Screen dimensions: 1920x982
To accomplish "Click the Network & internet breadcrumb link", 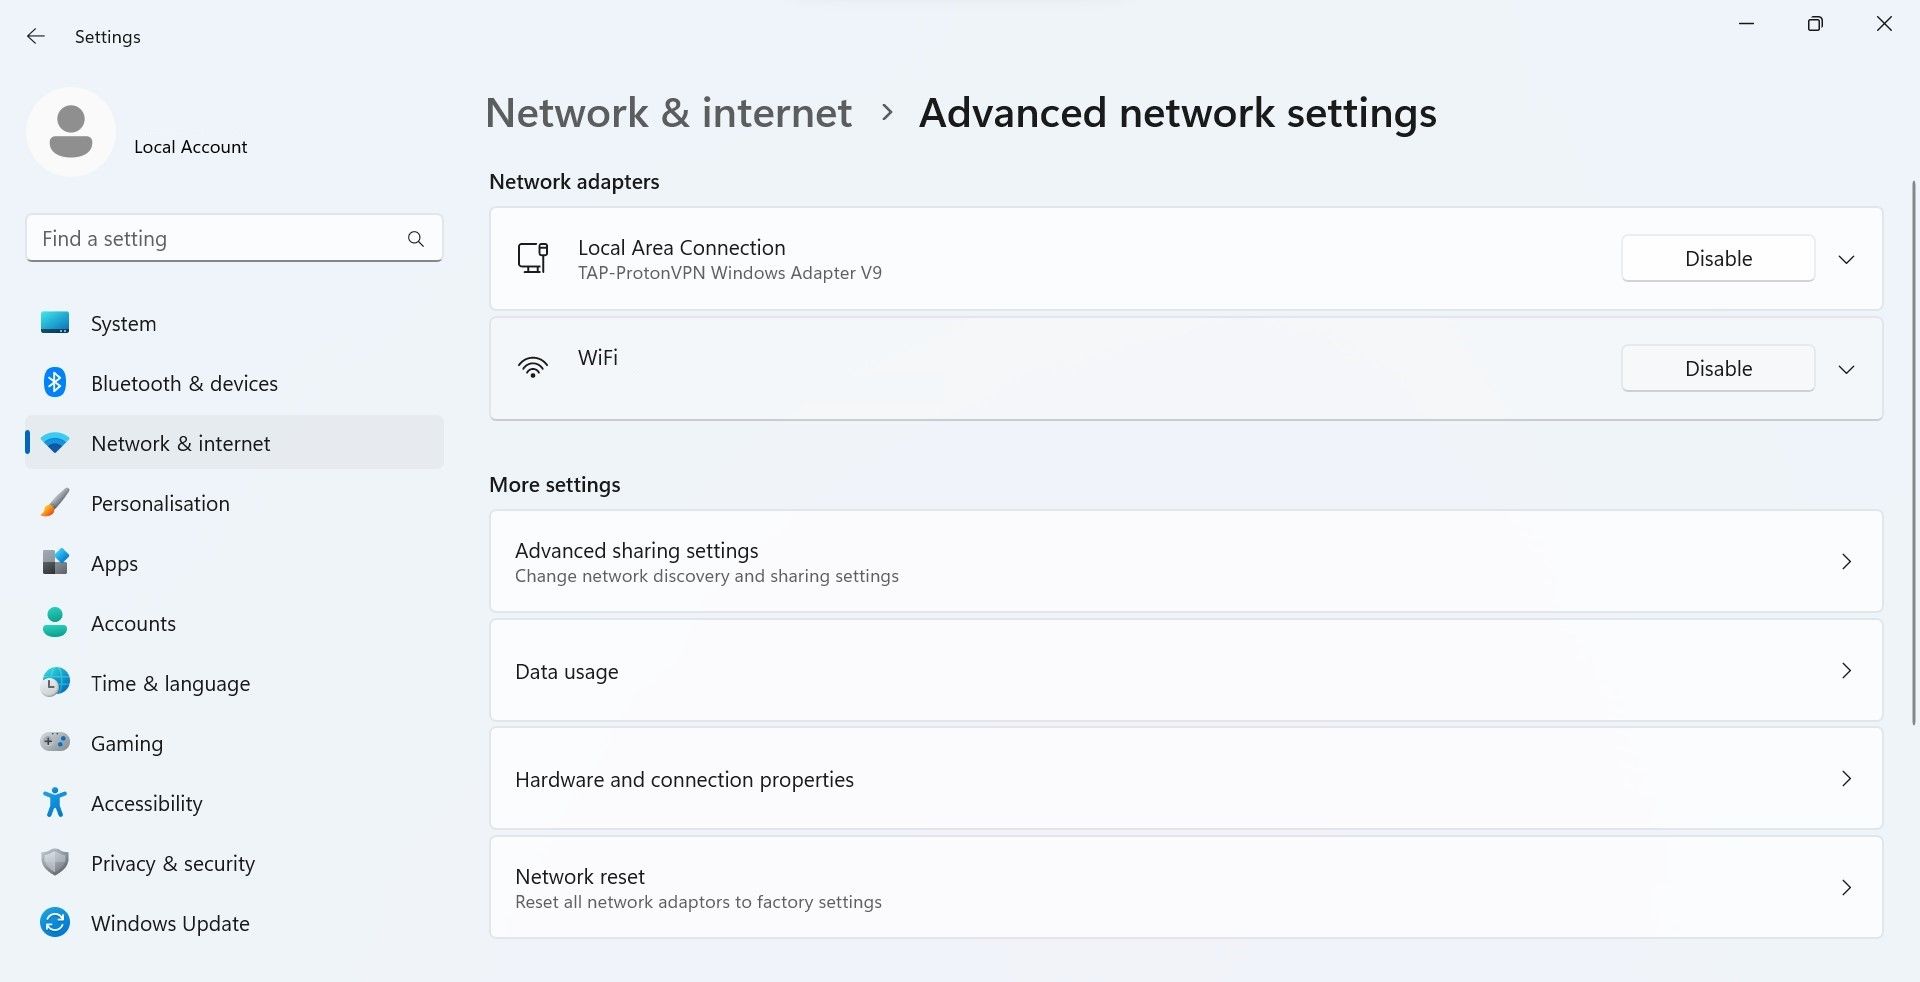I will coord(668,113).
